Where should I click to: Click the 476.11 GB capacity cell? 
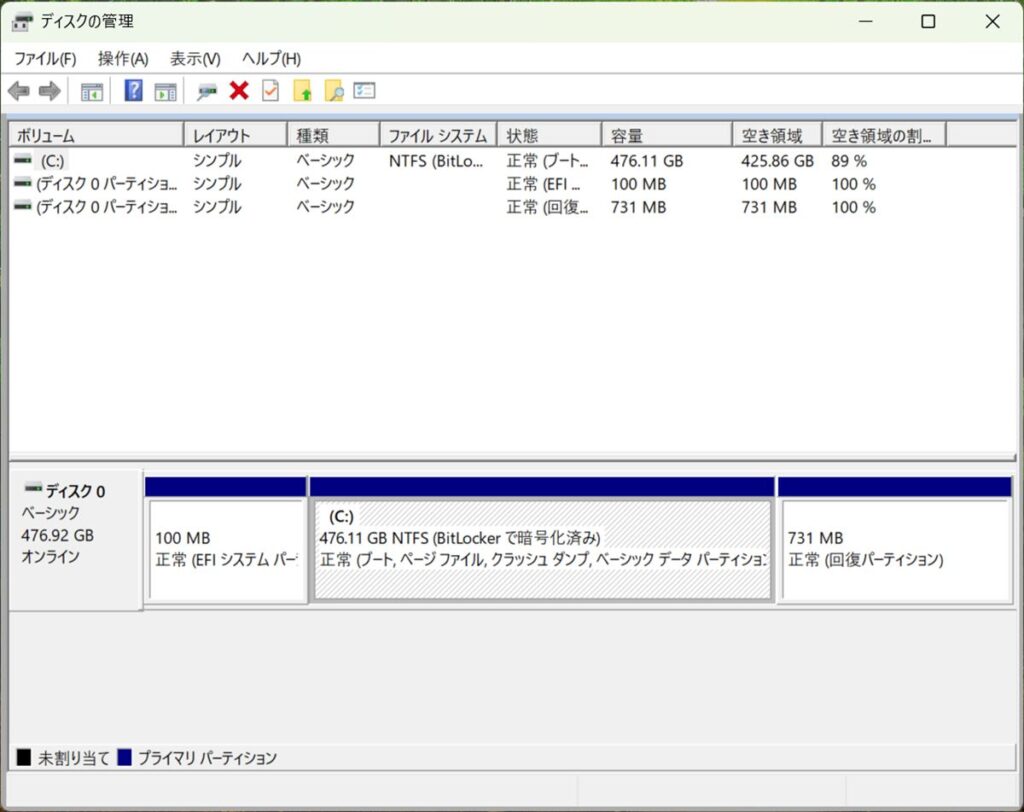647,161
